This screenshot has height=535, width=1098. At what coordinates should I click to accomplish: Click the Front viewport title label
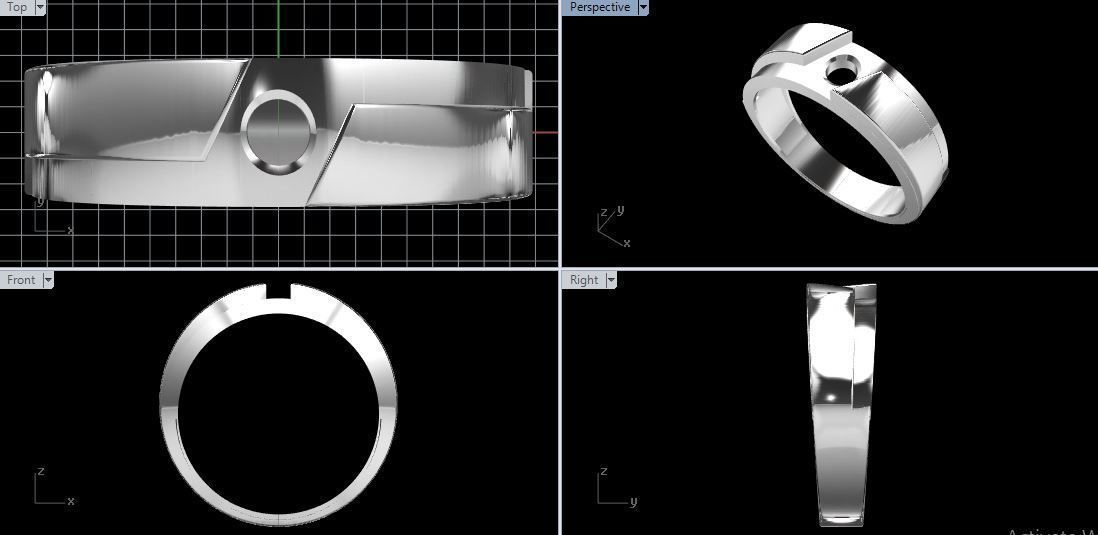(21, 279)
